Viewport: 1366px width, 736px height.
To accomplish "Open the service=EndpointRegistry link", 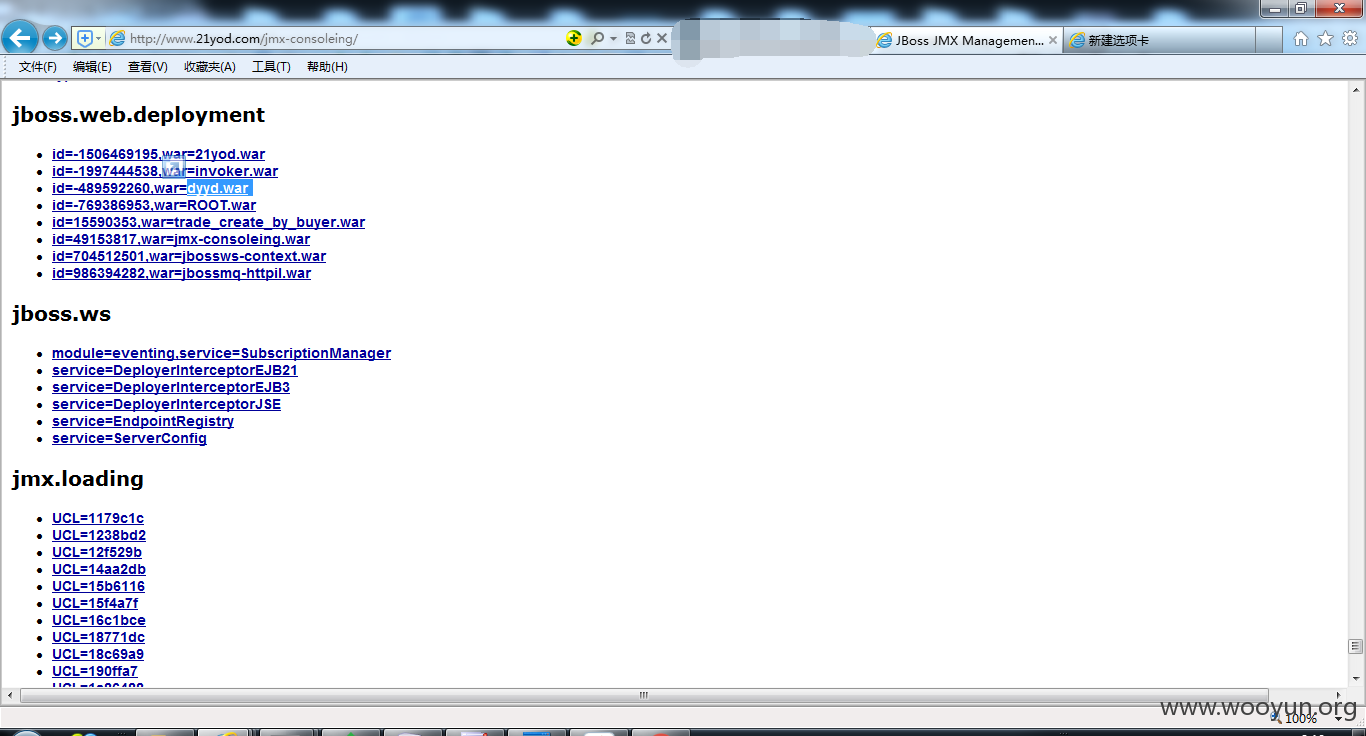I will pos(143,421).
